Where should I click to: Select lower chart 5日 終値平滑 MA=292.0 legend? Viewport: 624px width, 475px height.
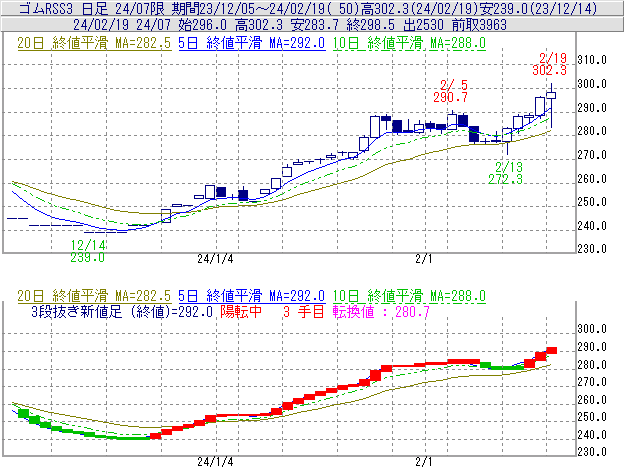point(252,296)
